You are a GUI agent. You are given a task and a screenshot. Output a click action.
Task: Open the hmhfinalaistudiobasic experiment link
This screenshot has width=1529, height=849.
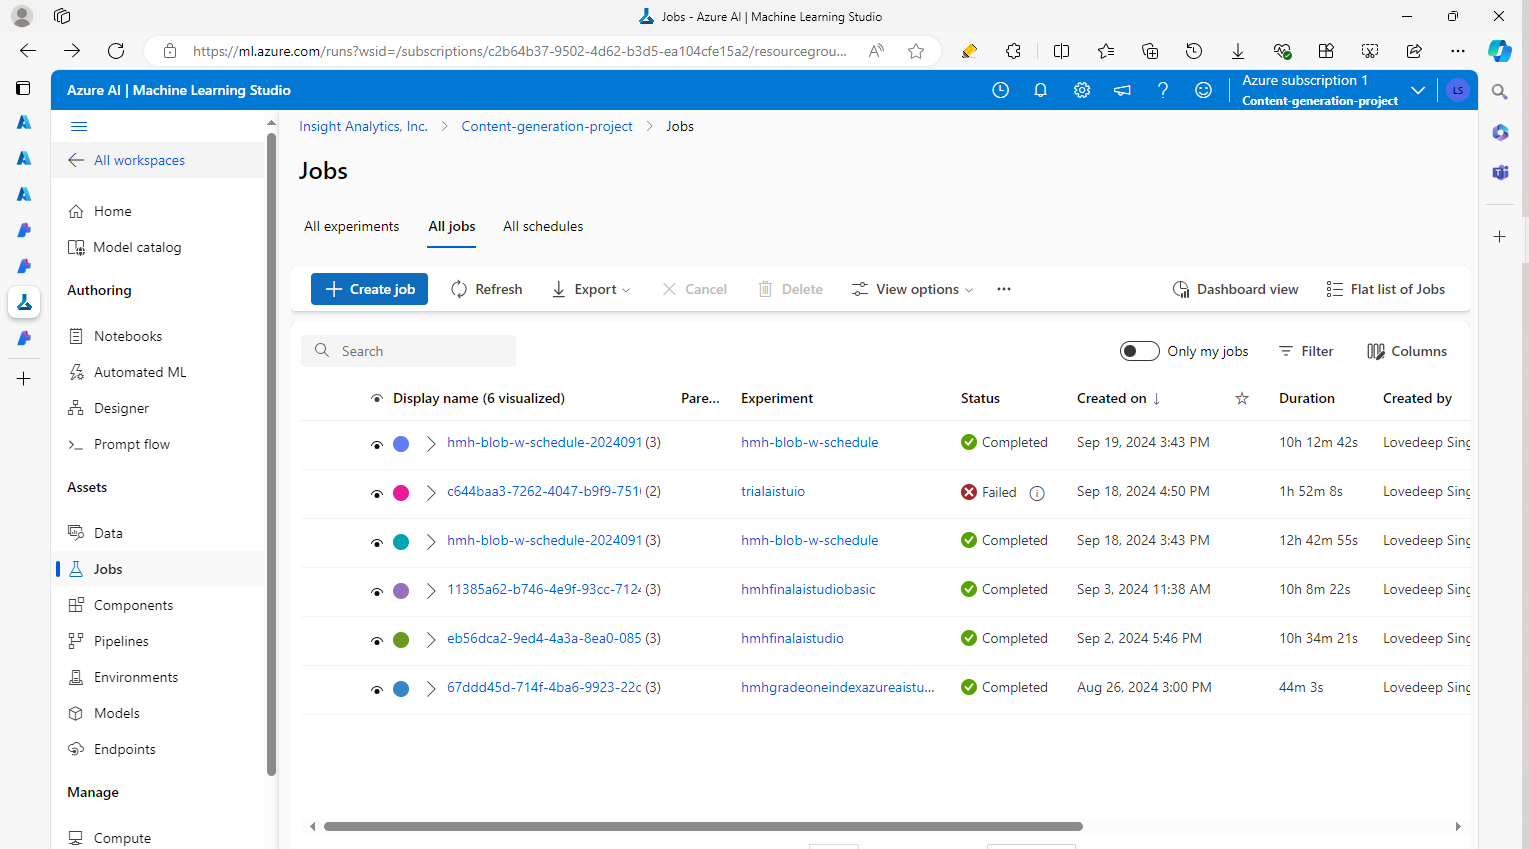coord(808,589)
